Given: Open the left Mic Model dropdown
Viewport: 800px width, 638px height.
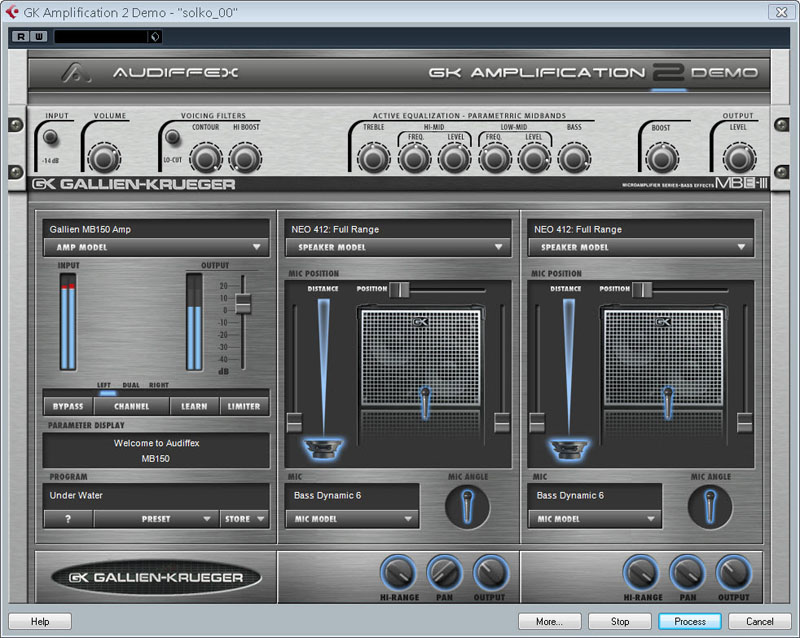Looking at the screenshot, I should (x=353, y=519).
